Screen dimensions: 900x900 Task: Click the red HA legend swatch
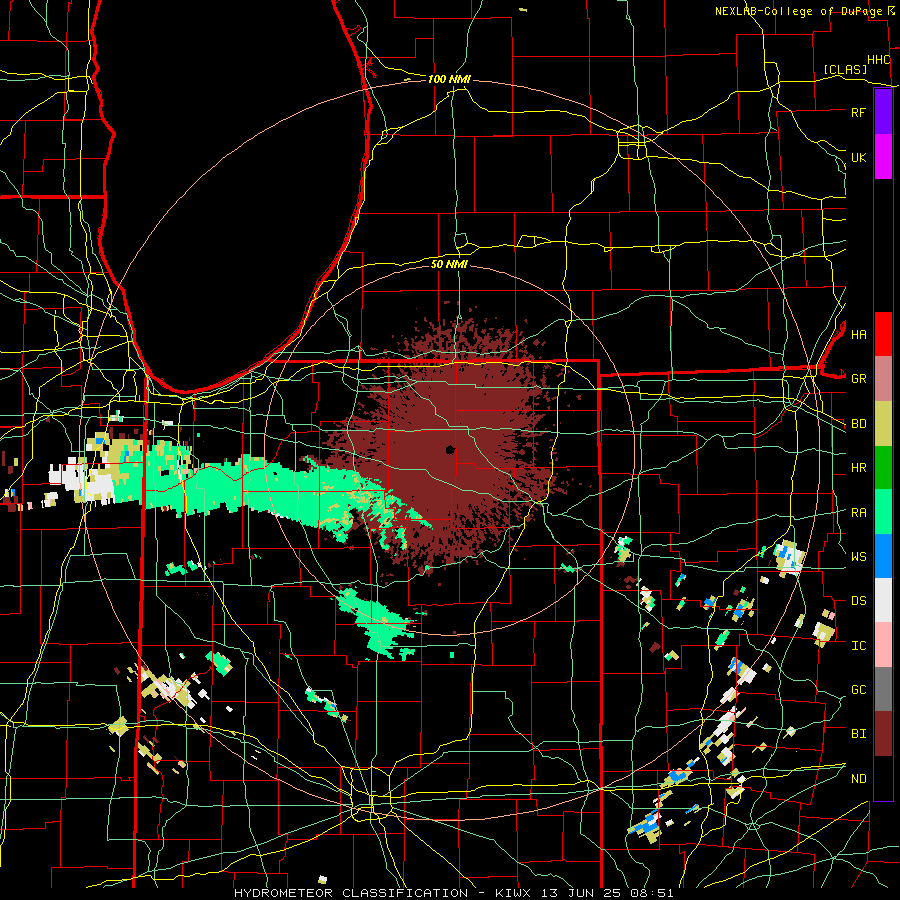(883, 334)
